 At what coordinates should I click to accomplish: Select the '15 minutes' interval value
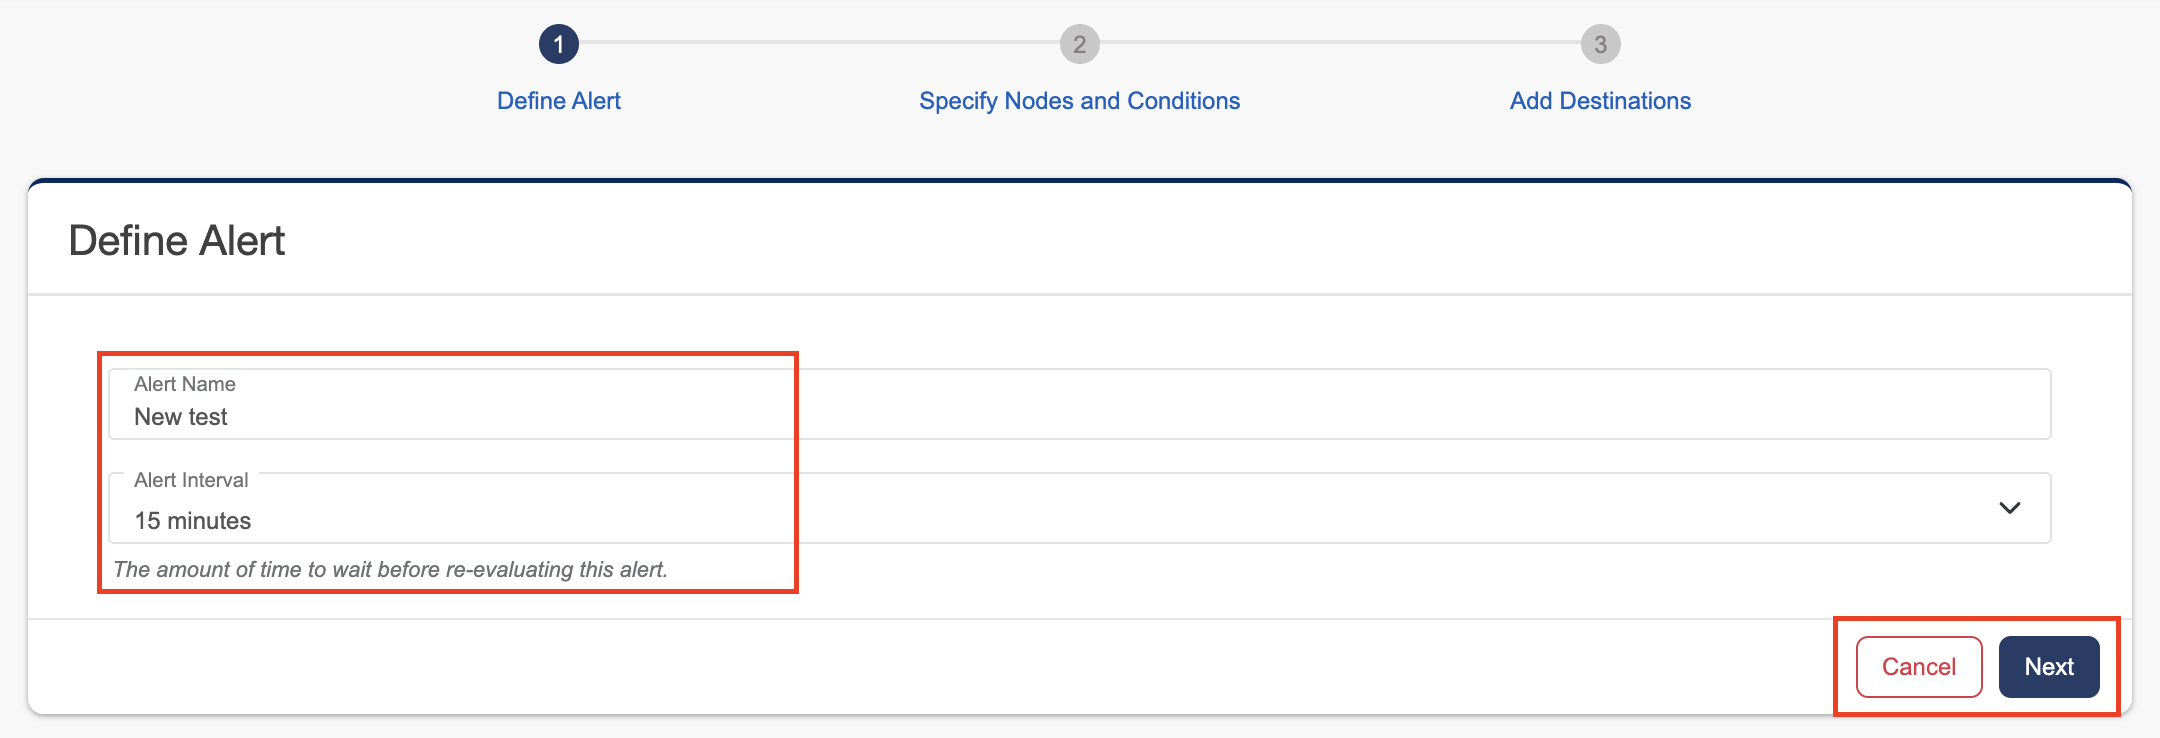point(193,521)
